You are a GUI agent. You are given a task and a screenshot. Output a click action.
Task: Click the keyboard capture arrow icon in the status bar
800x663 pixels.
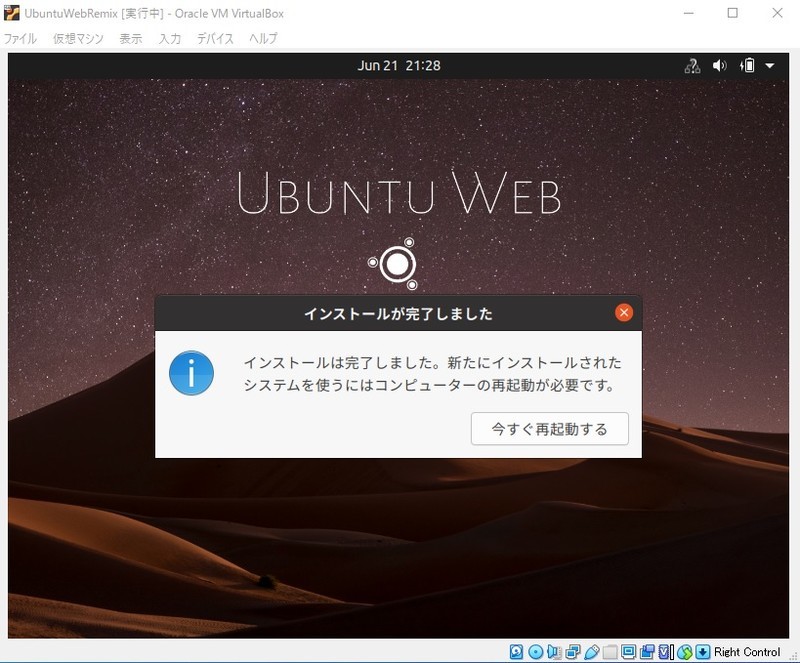(703, 652)
